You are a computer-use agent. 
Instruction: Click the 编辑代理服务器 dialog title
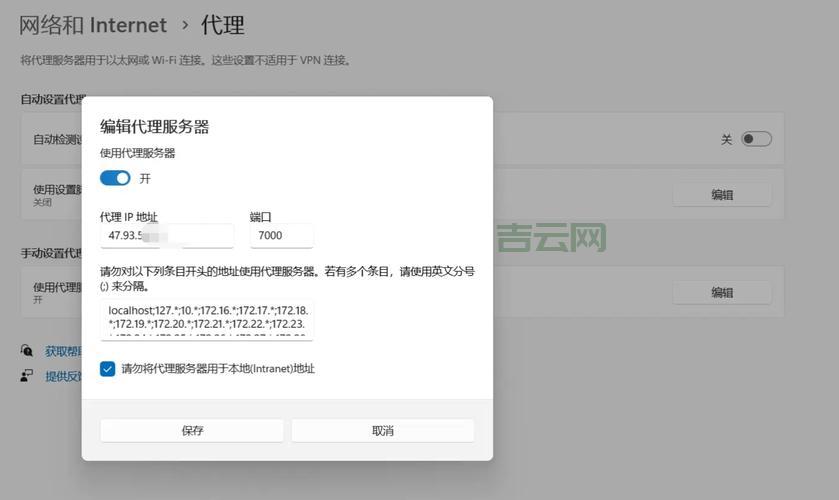coord(155,127)
